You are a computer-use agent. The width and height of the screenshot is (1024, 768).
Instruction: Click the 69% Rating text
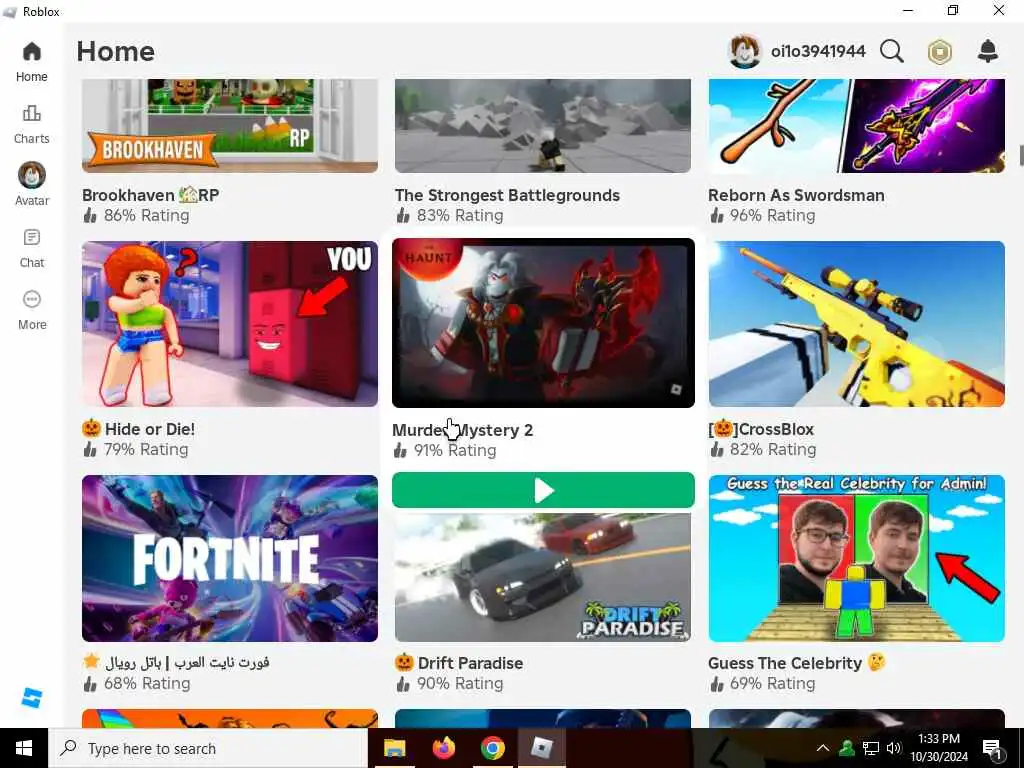pos(773,684)
